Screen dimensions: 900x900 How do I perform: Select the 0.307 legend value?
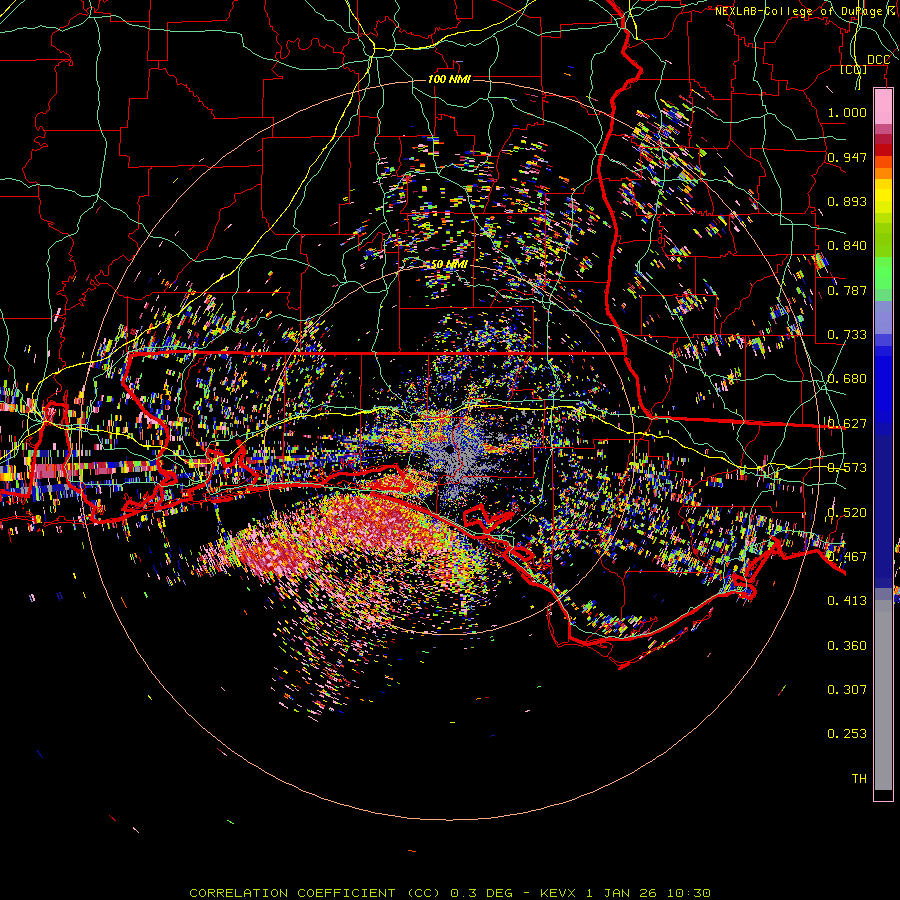coord(847,690)
